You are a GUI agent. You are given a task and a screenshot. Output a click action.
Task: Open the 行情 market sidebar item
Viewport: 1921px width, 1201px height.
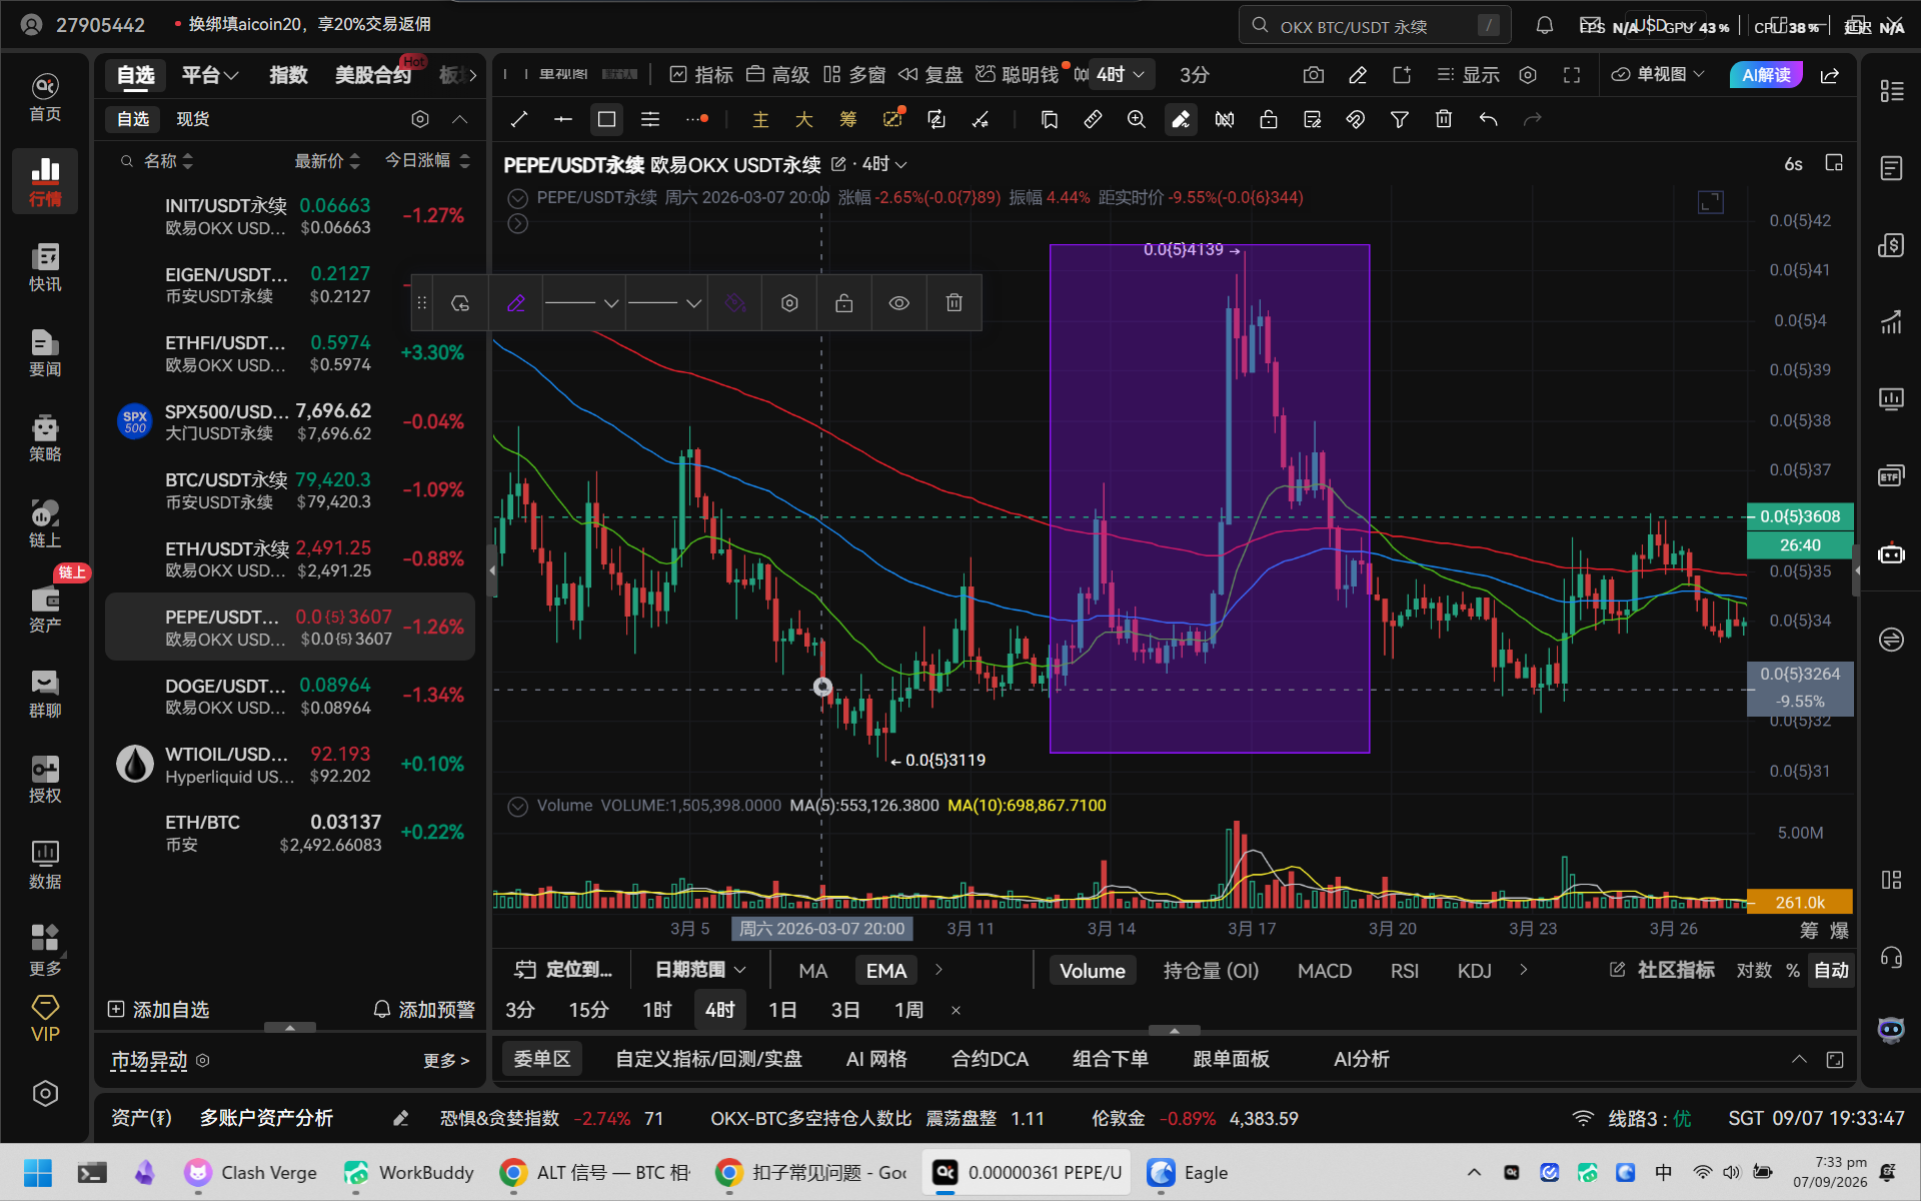pos(45,181)
